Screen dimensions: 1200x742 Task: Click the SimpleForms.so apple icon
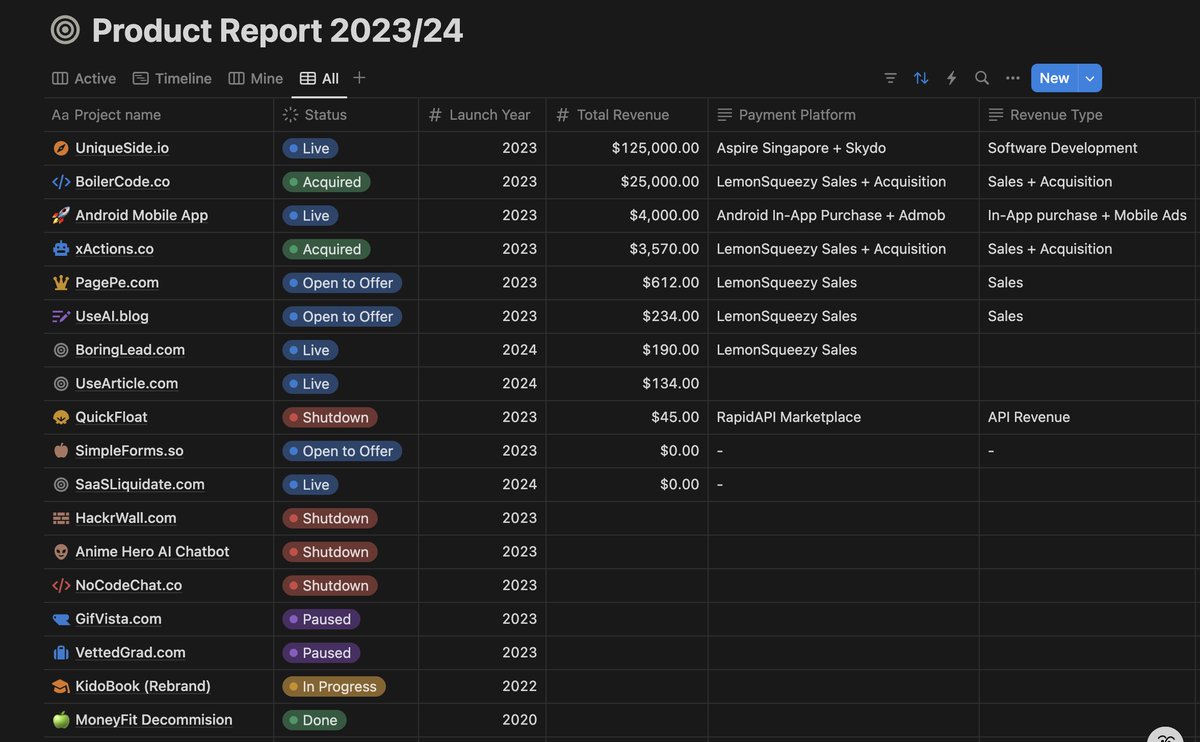pyautogui.click(x=61, y=451)
